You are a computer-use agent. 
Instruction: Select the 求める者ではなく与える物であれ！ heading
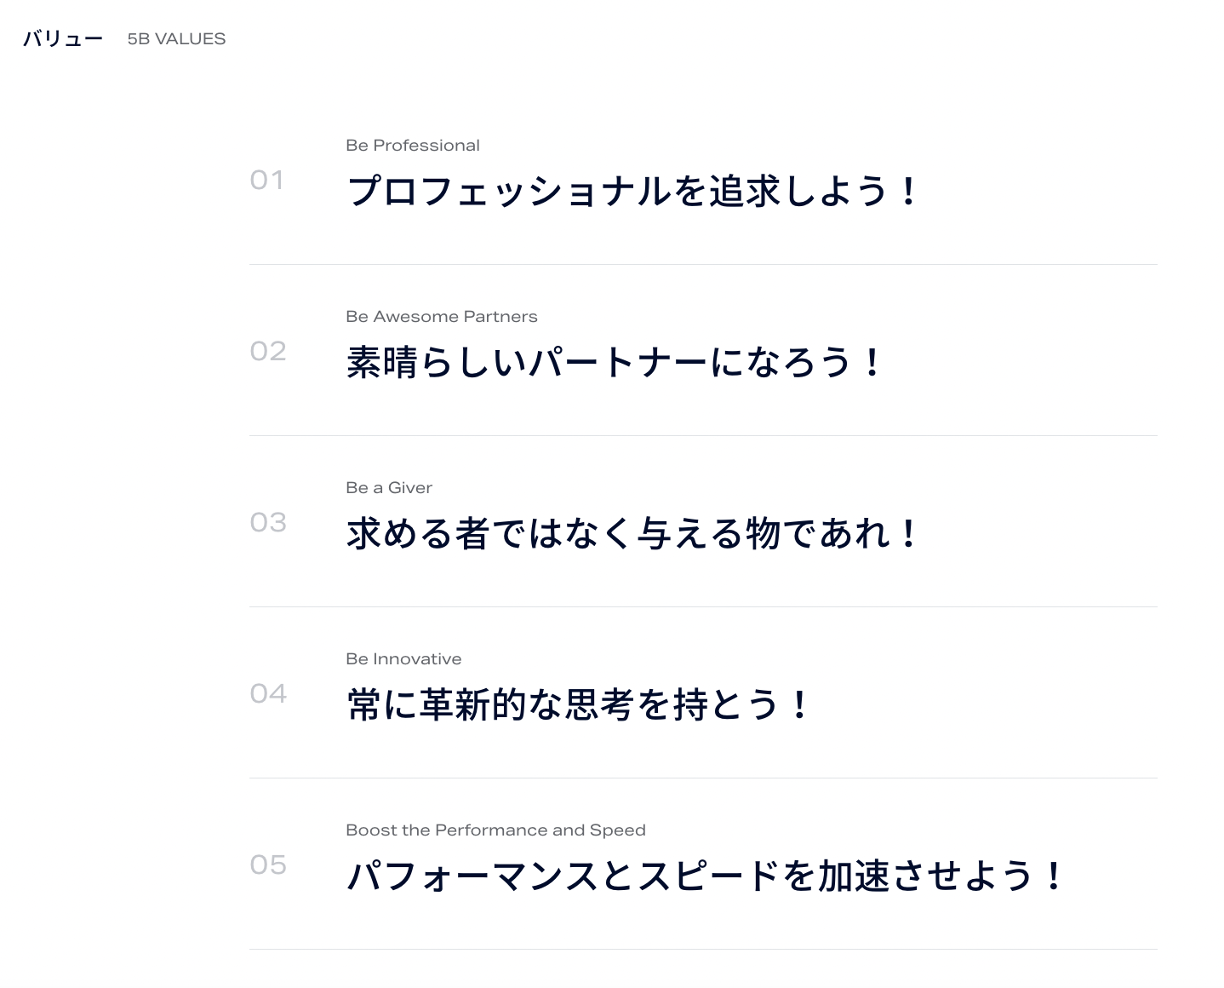click(x=632, y=533)
